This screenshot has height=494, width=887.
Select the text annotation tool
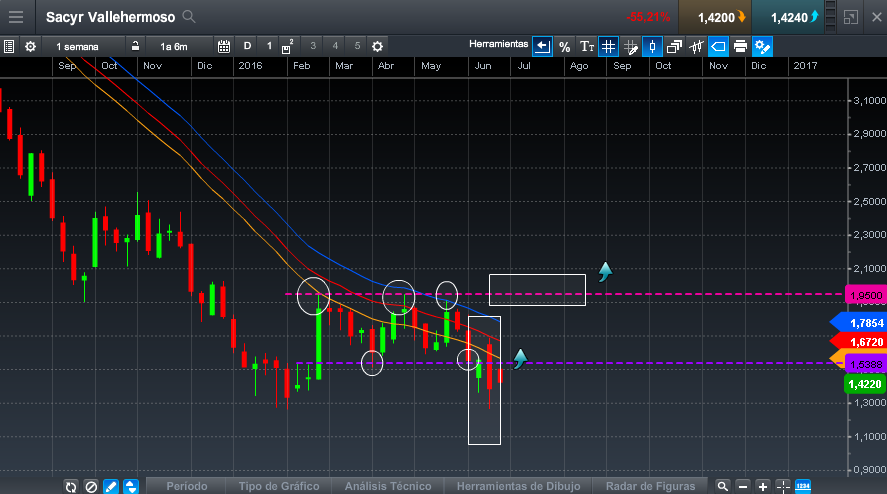[x=587, y=46]
